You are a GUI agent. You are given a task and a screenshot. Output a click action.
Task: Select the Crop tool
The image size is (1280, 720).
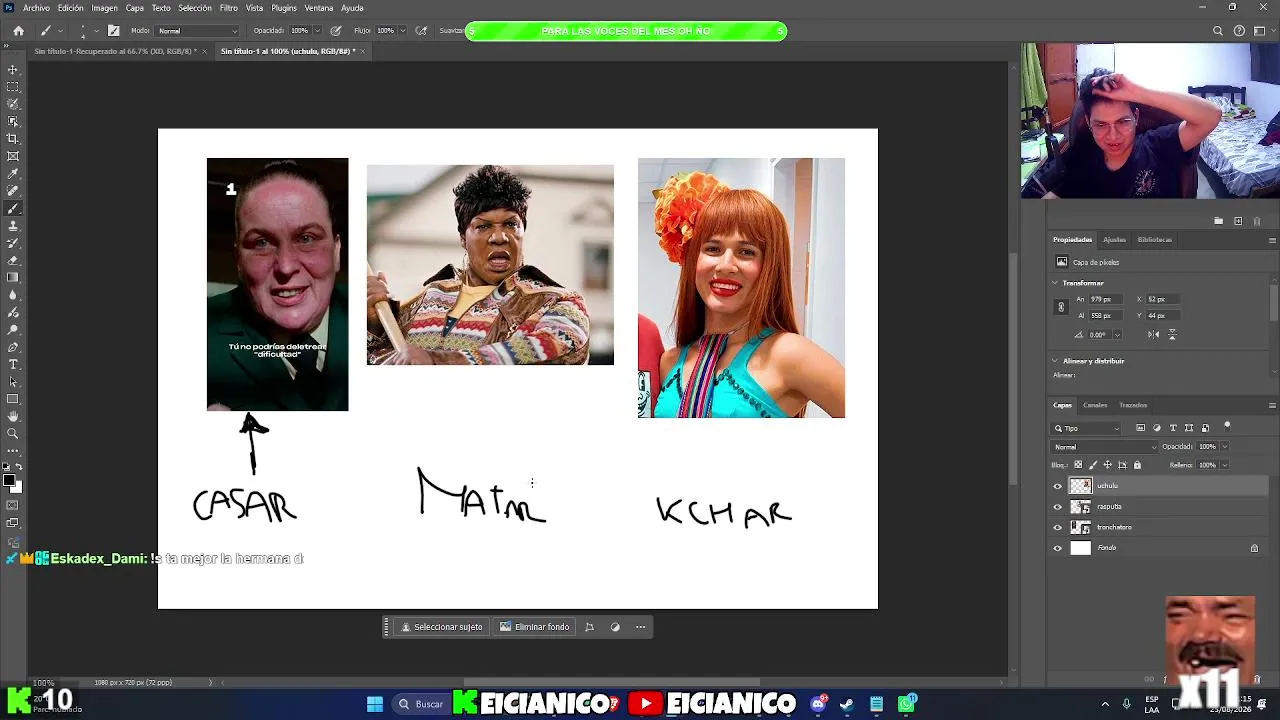[x=13, y=139]
